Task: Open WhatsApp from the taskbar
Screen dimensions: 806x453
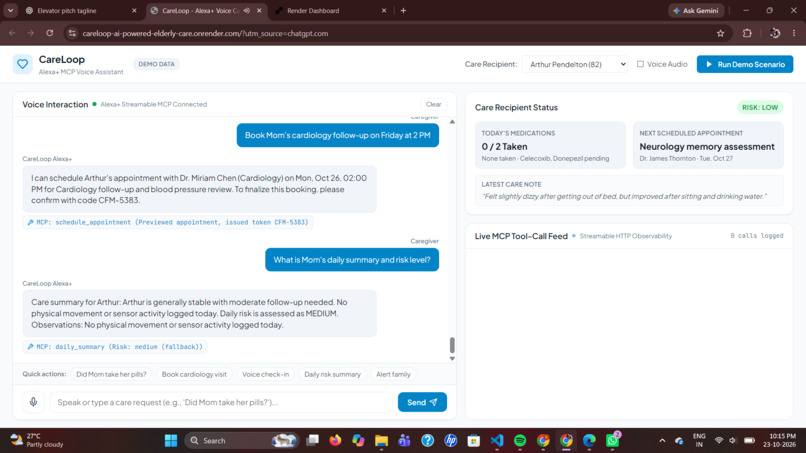Action: [612, 441]
